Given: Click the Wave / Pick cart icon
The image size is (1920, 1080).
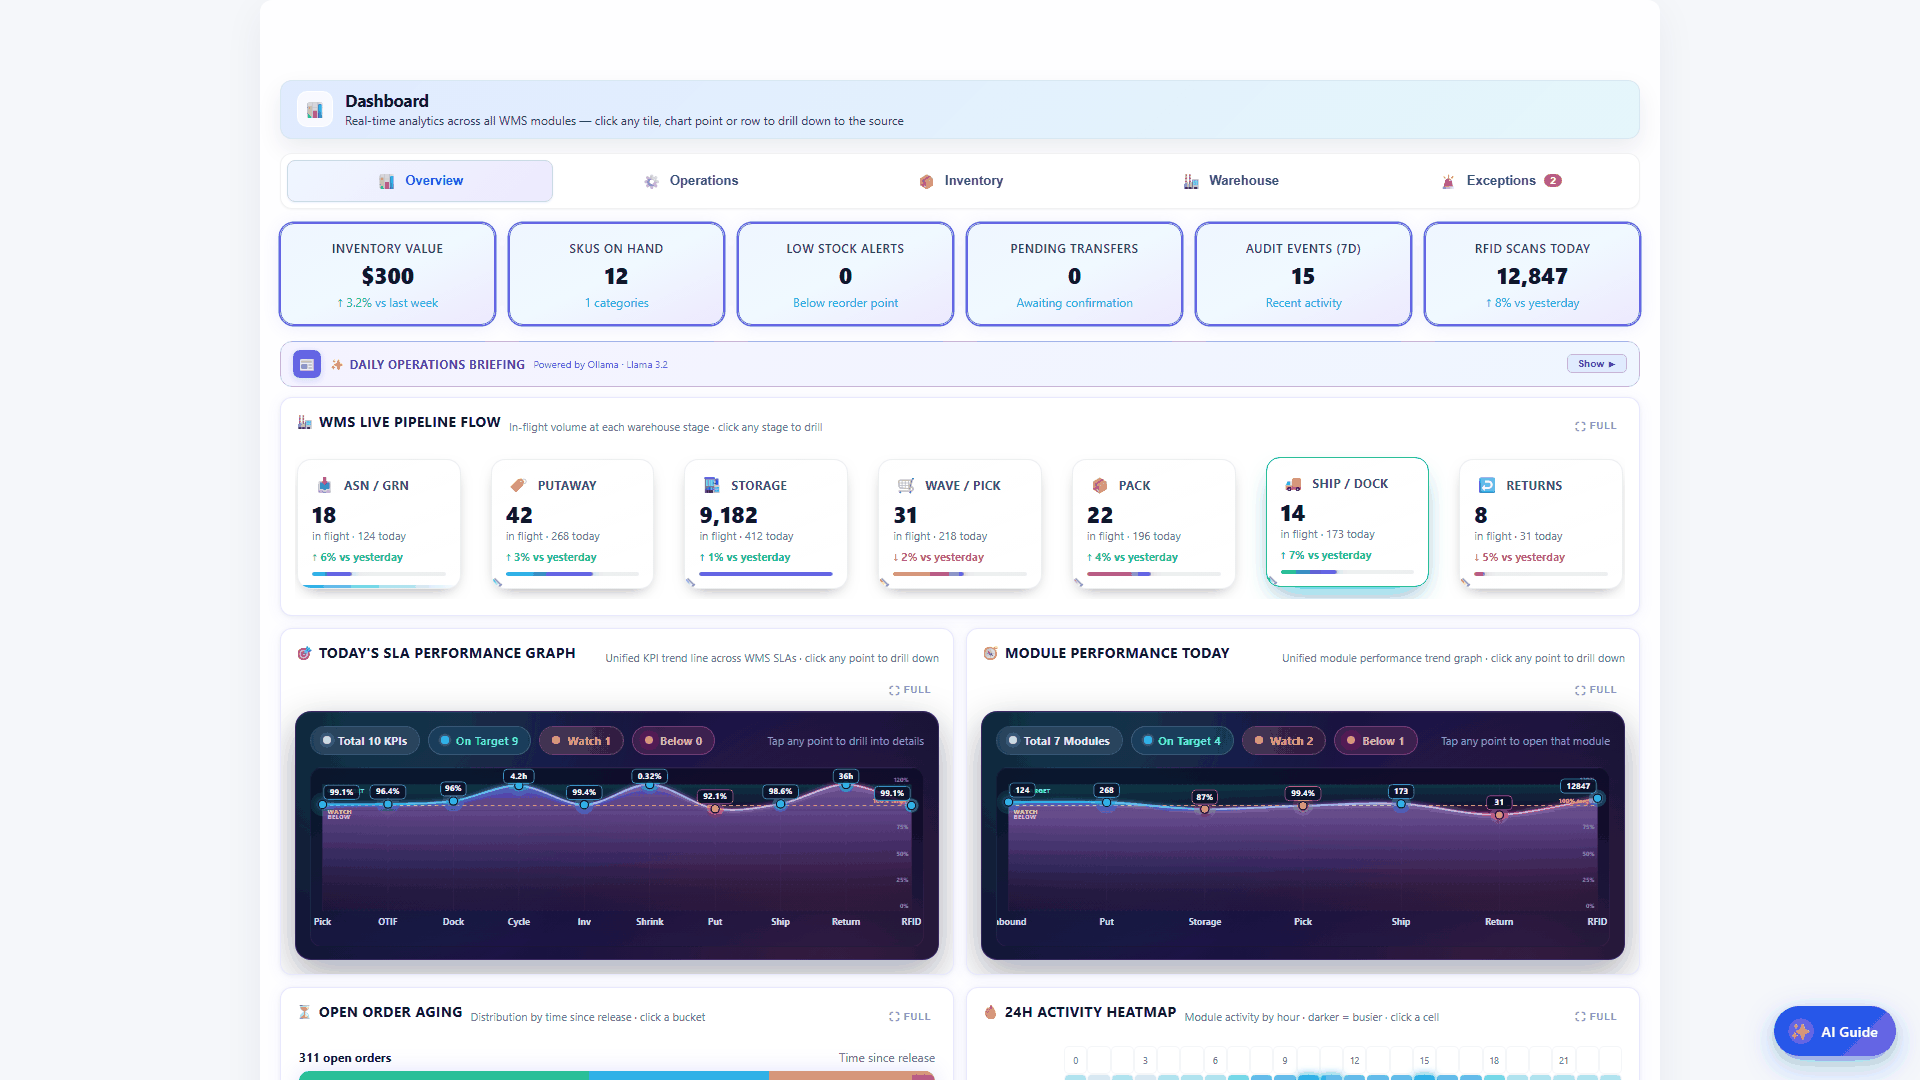Looking at the screenshot, I should [905, 485].
